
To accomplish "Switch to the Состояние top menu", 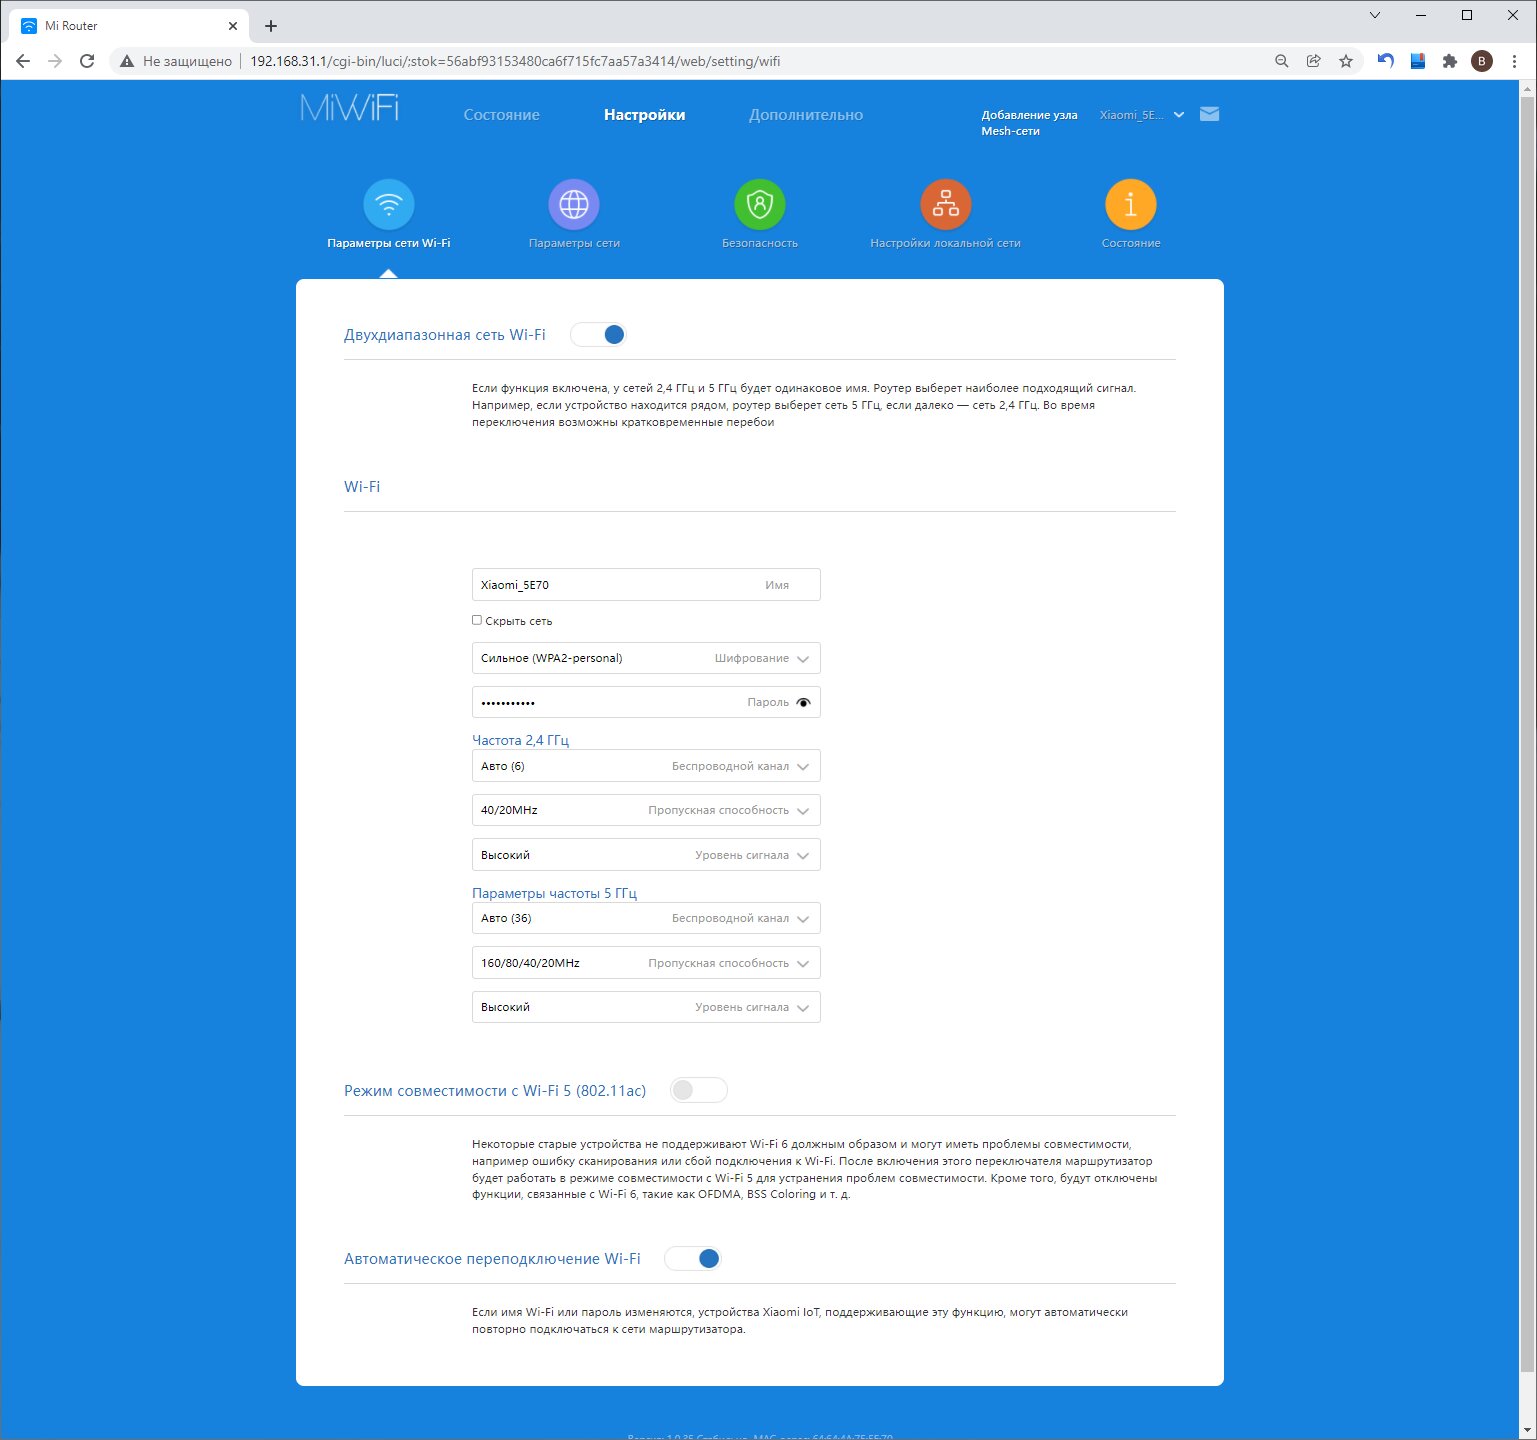I will (x=502, y=115).
